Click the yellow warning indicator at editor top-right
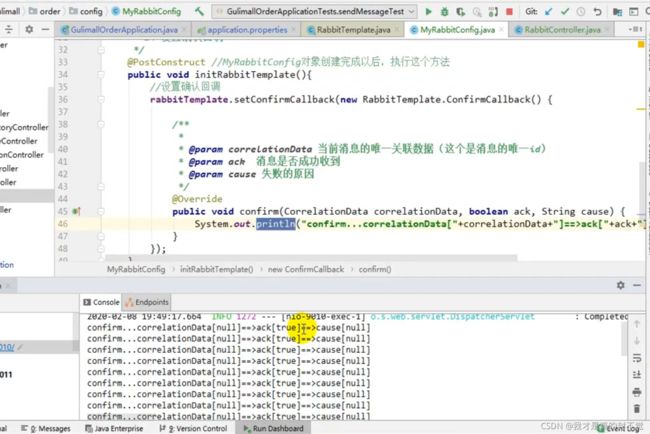The image size is (650, 434). [x=641, y=44]
